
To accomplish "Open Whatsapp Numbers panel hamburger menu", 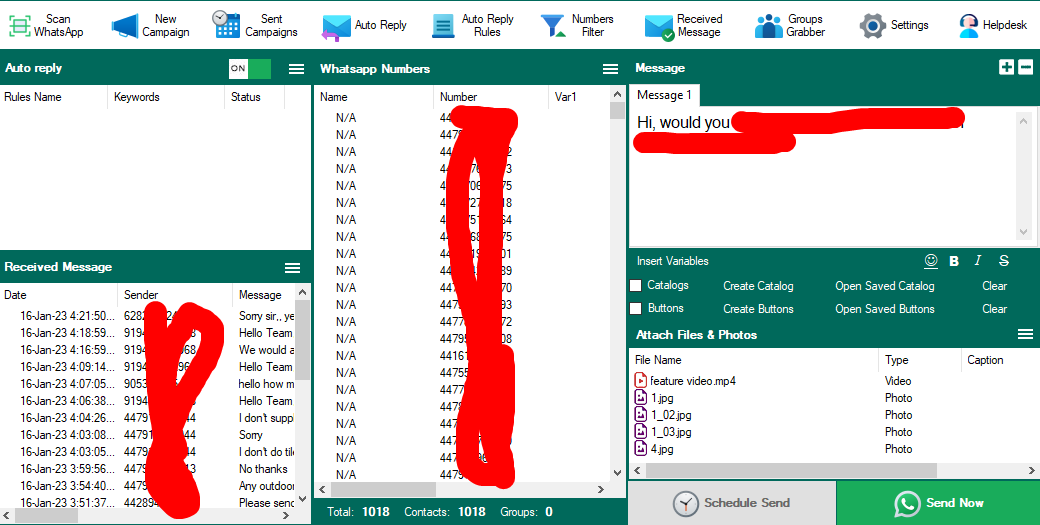I will point(610,69).
